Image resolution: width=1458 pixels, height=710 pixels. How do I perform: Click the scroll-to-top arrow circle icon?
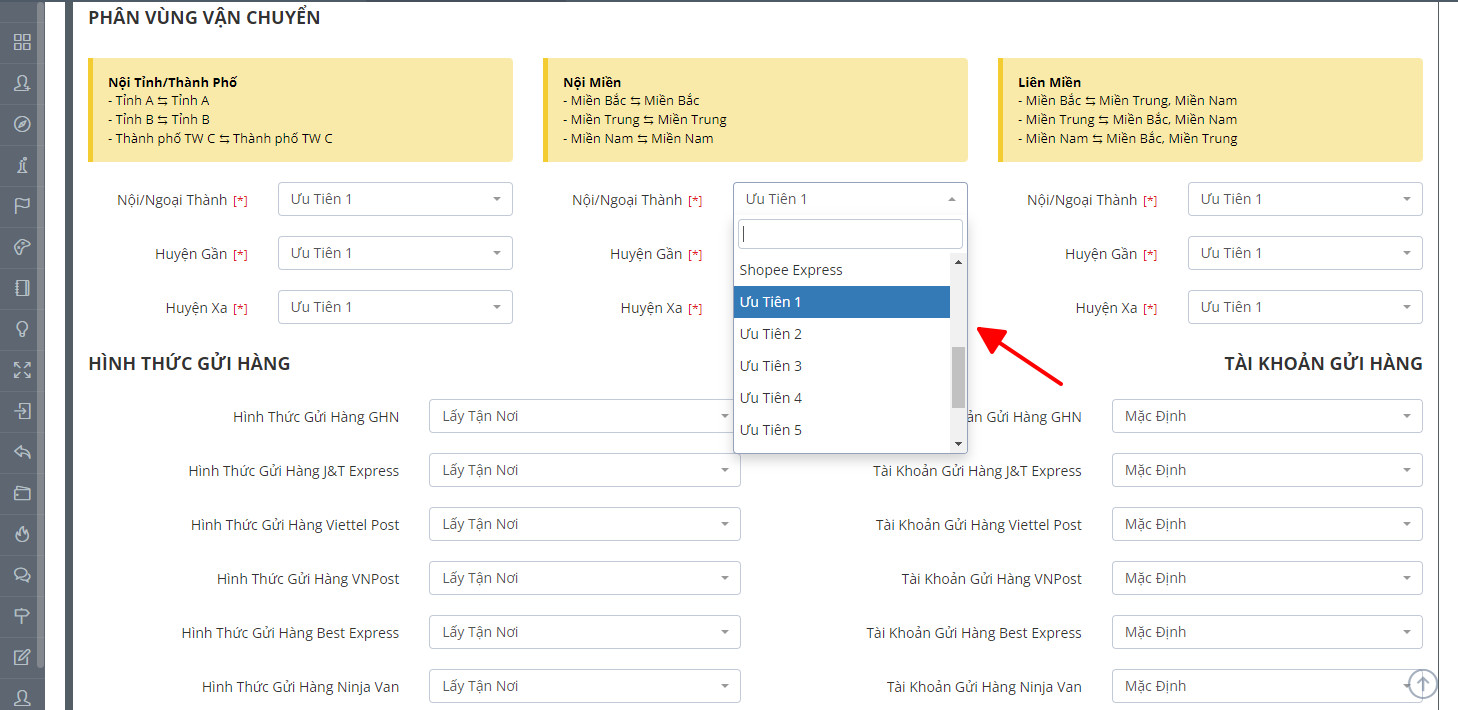click(1422, 684)
